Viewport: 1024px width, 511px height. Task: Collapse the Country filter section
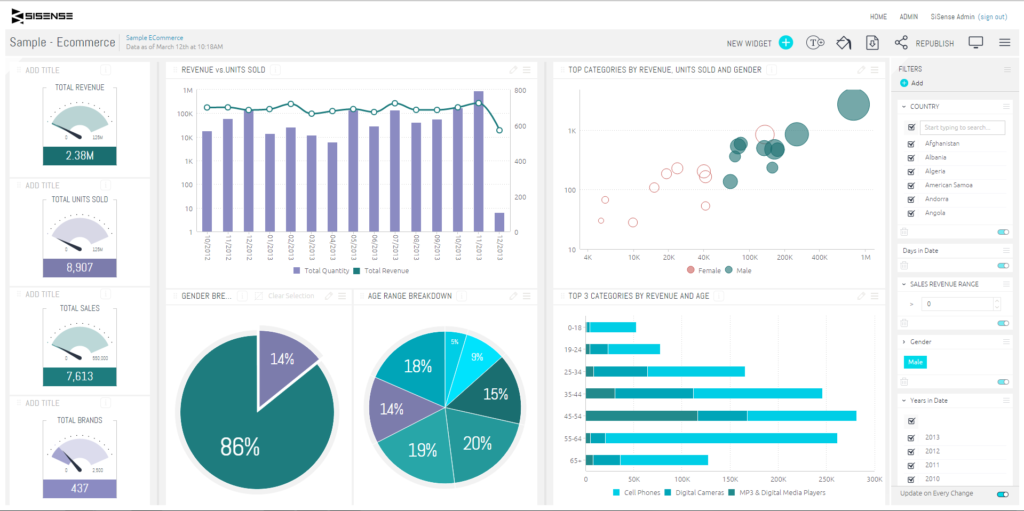tap(903, 106)
